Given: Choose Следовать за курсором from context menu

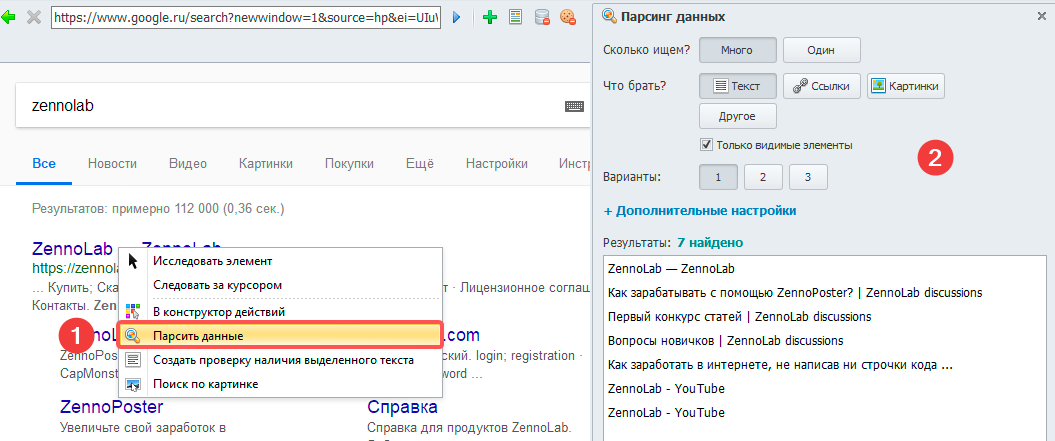Looking at the screenshot, I should [x=280, y=285].
